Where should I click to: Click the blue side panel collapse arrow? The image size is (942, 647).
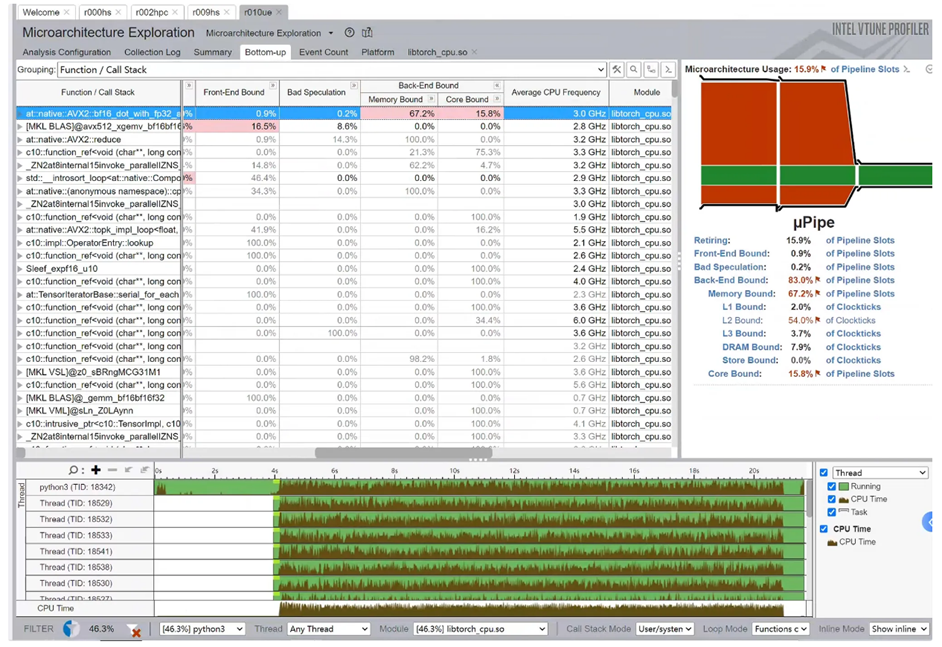928,521
